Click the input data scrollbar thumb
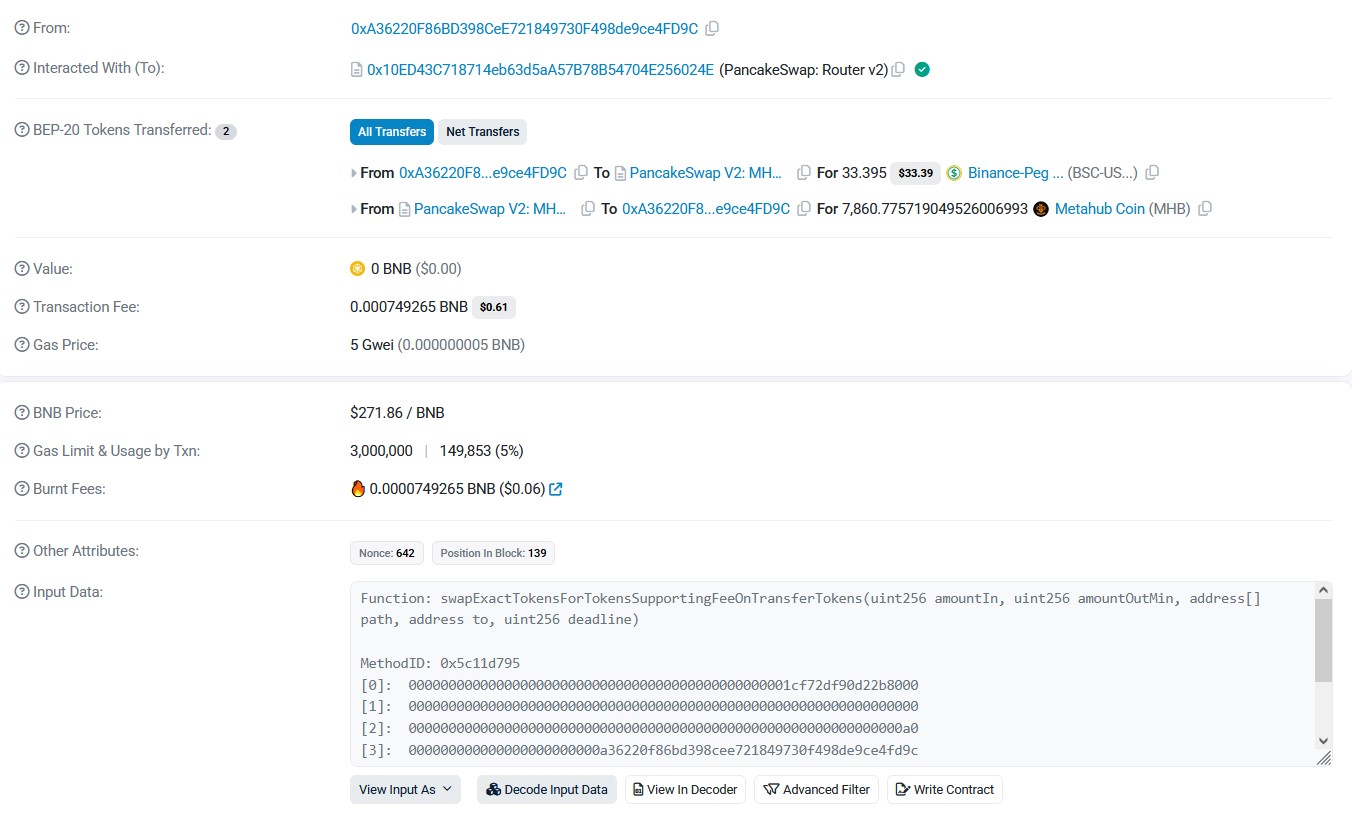Screen dimensions: 1352x815 coord(1323,640)
